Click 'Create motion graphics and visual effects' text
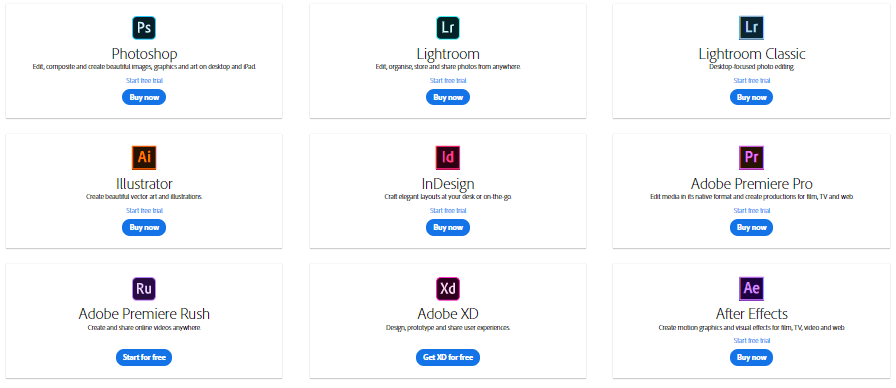 (x=751, y=328)
